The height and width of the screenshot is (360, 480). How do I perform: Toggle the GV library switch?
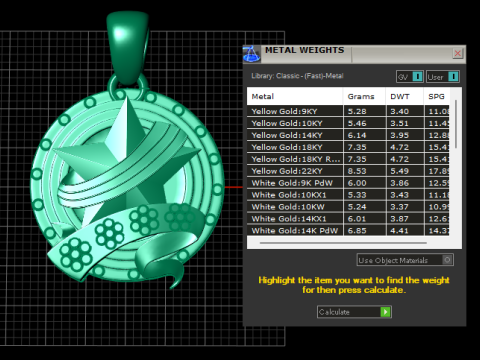410,77
